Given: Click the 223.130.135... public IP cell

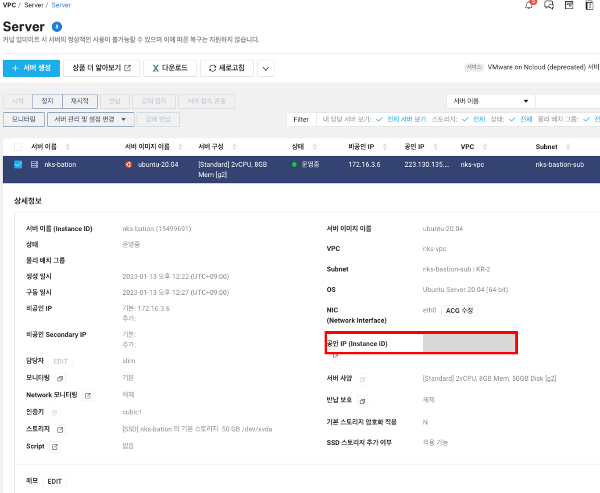Looking at the screenshot, I should [427, 165].
